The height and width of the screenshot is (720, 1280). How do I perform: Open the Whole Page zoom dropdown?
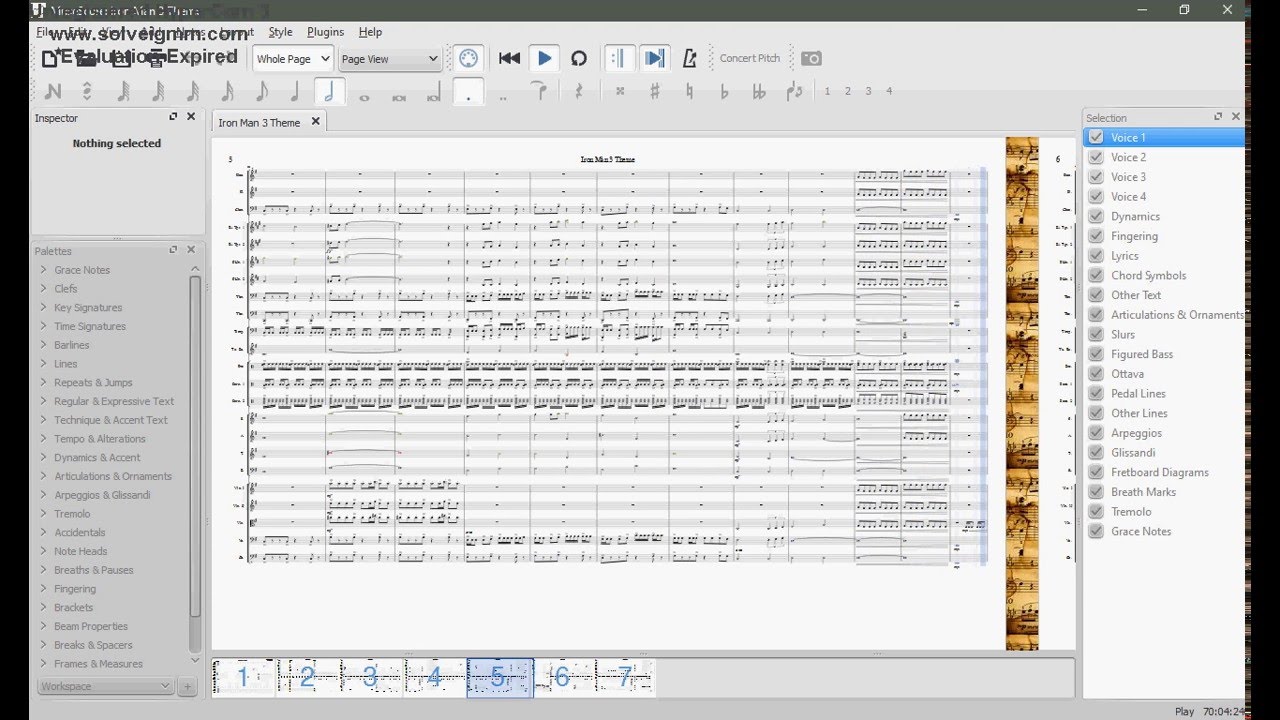pos(292,59)
